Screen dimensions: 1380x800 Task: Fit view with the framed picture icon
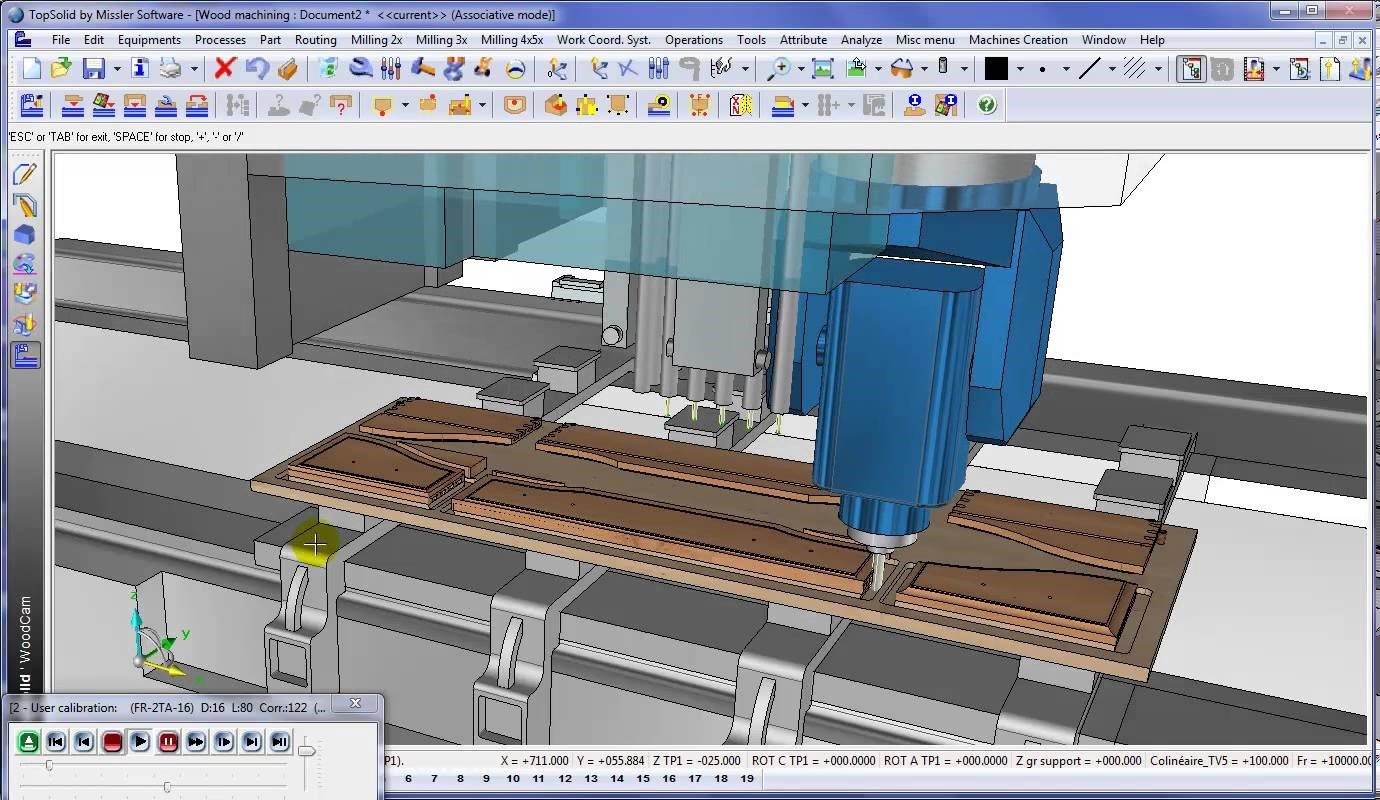pos(823,69)
